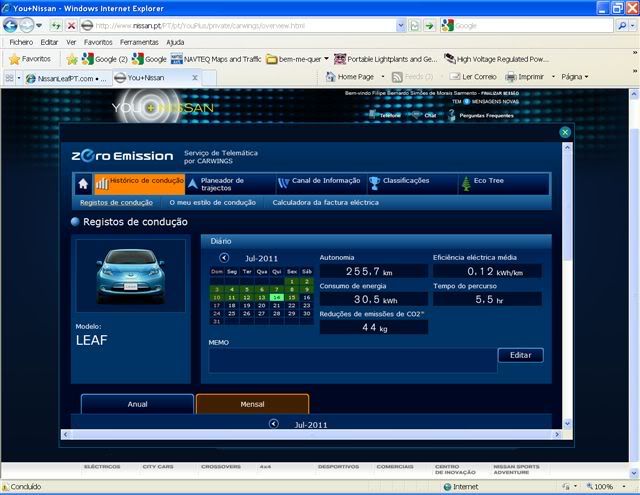Click the Feeds RSS icon
Image resolution: width=640 pixels, height=495 pixels.
tap(397, 77)
